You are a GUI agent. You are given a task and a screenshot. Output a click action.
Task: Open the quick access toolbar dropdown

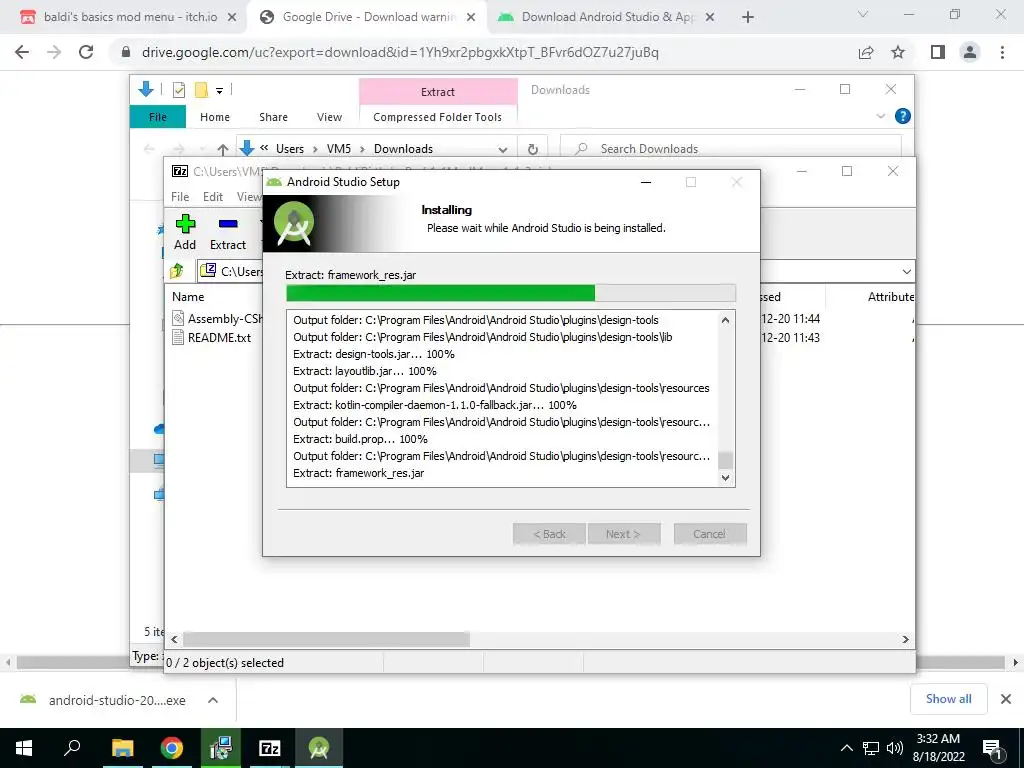click(219, 91)
